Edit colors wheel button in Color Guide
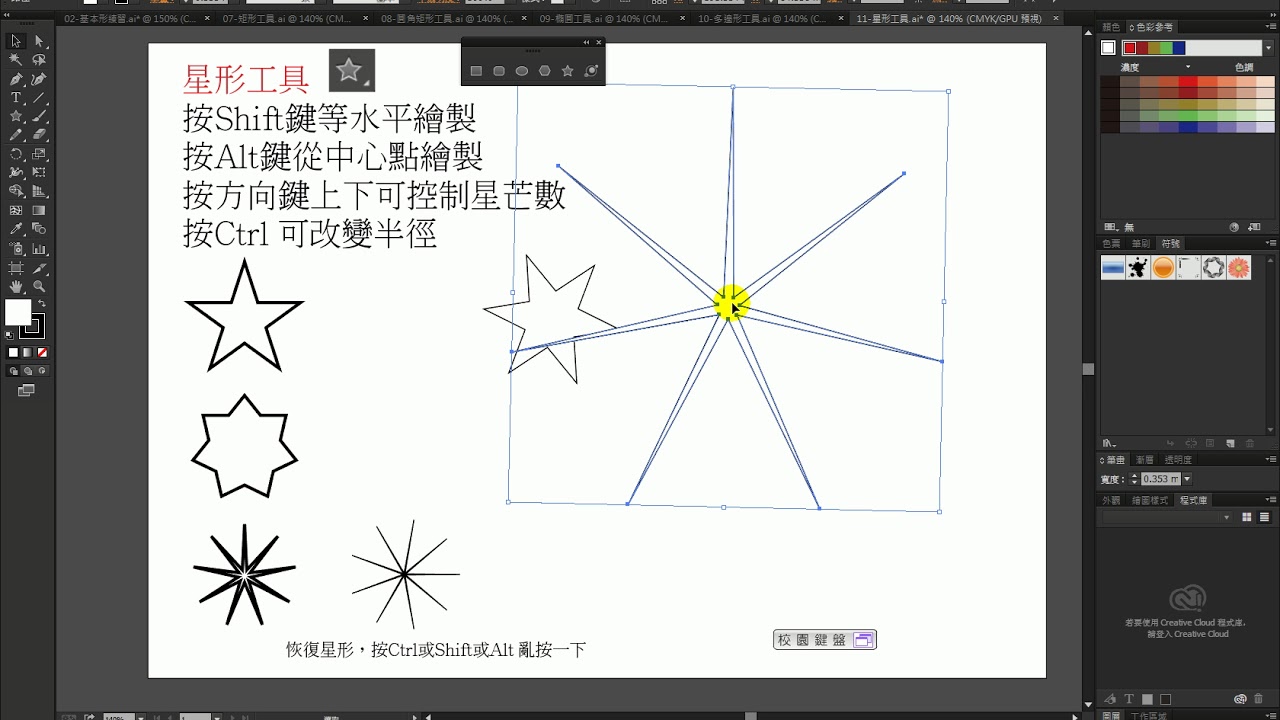This screenshot has width=1280, height=720. point(1234,227)
